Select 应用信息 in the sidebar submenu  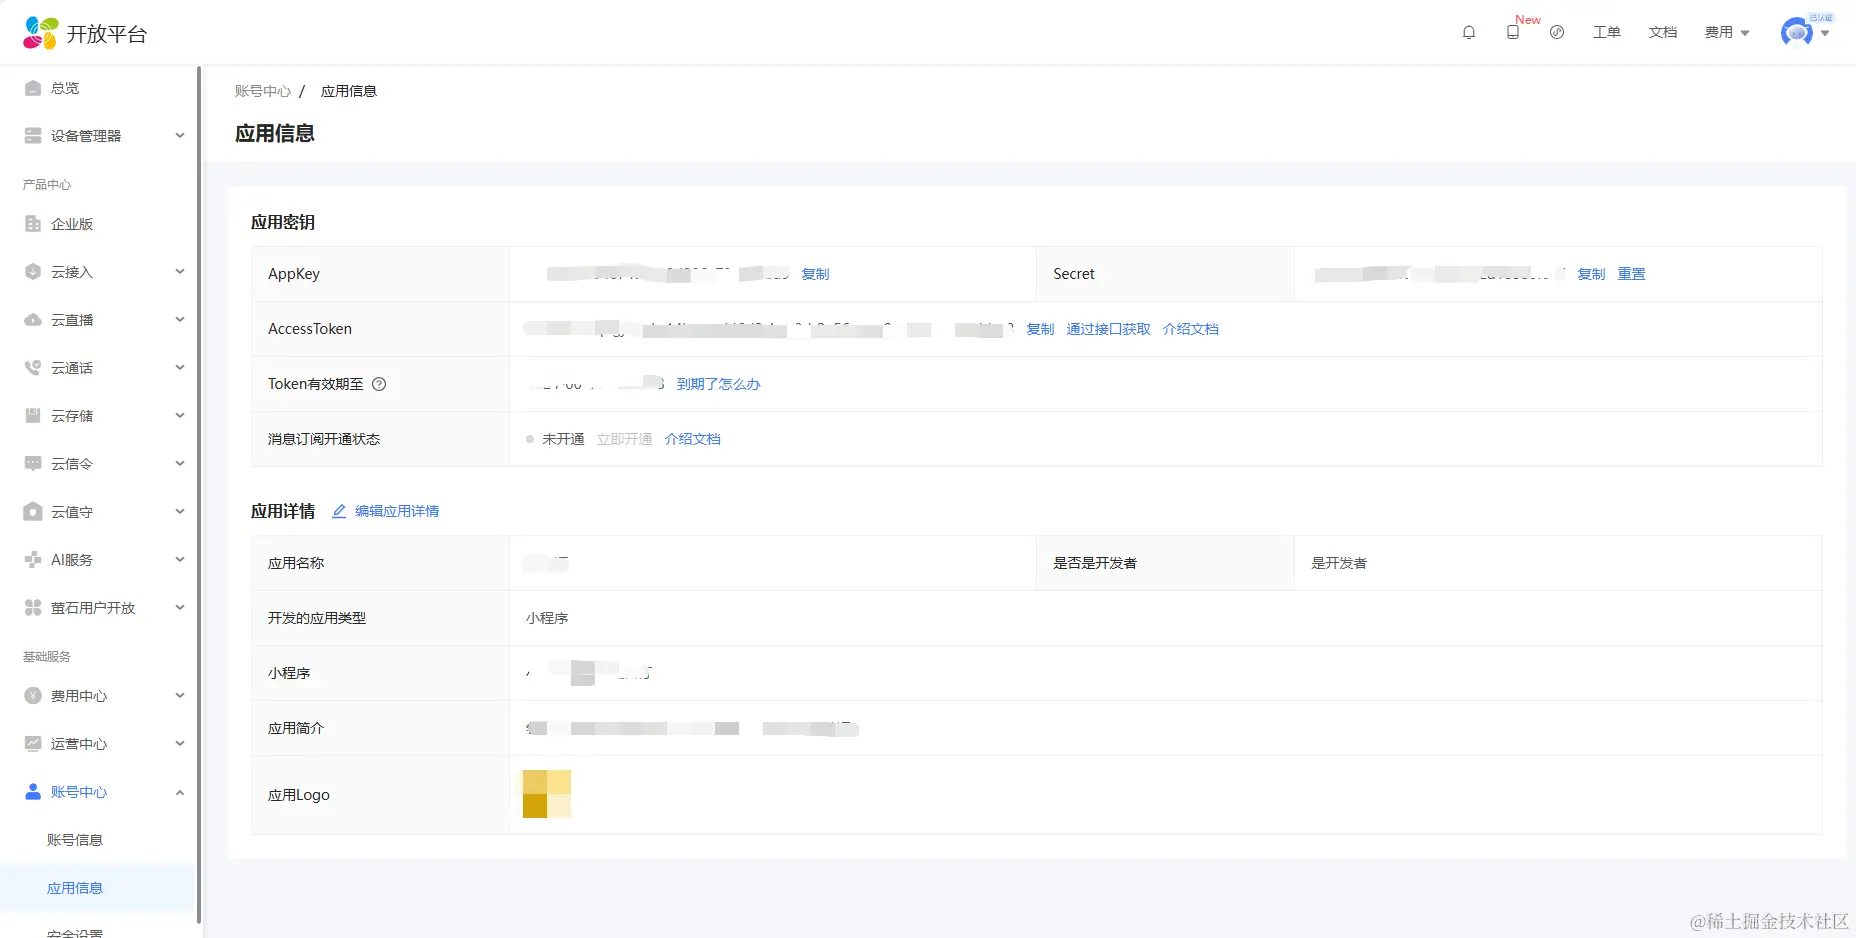point(75,888)
